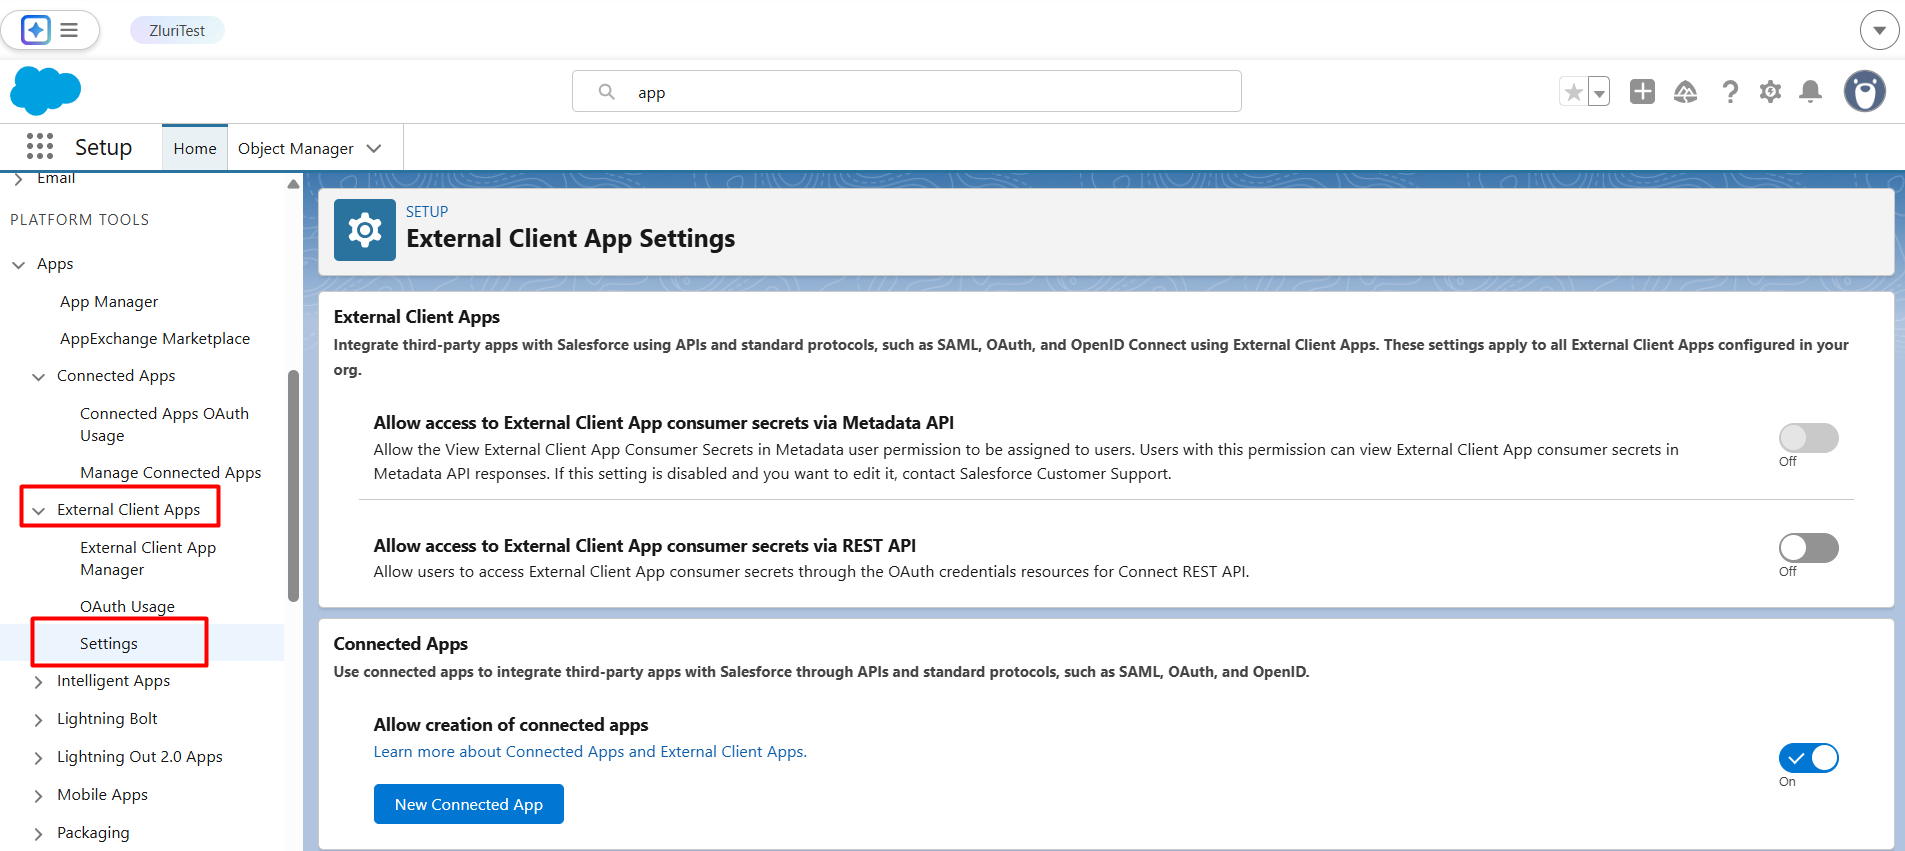Collapse the Apps tree section
Viewport: 1905px width, 851px height.
[18, 264]
